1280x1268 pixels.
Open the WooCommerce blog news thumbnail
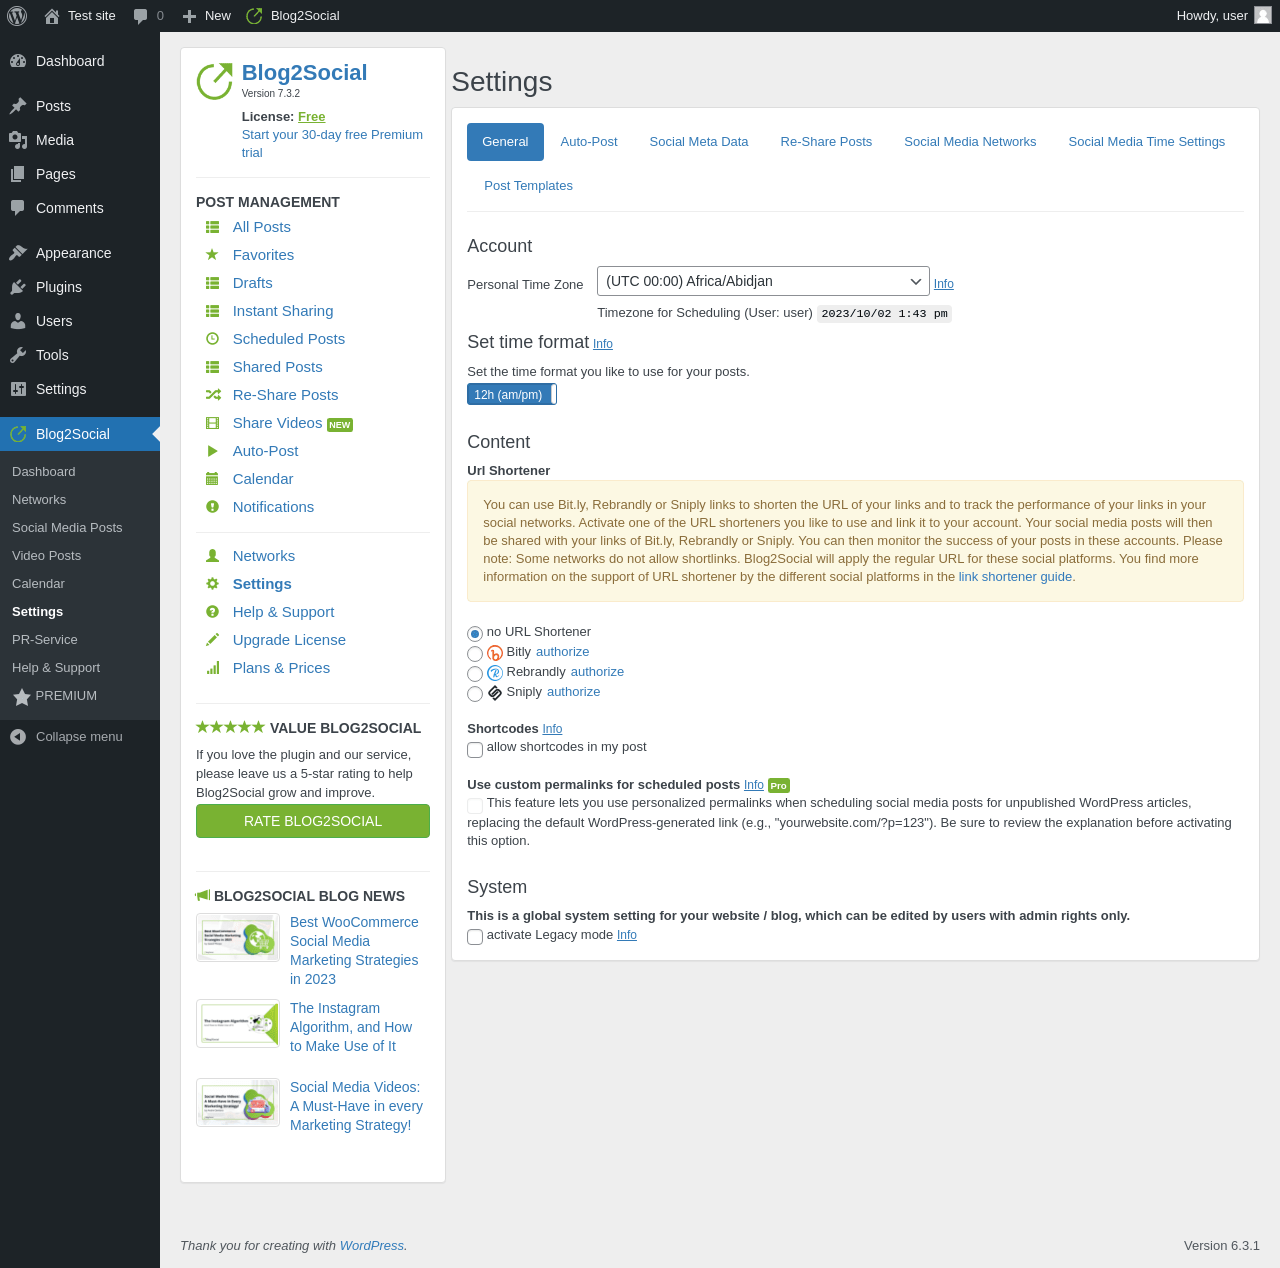238,938
